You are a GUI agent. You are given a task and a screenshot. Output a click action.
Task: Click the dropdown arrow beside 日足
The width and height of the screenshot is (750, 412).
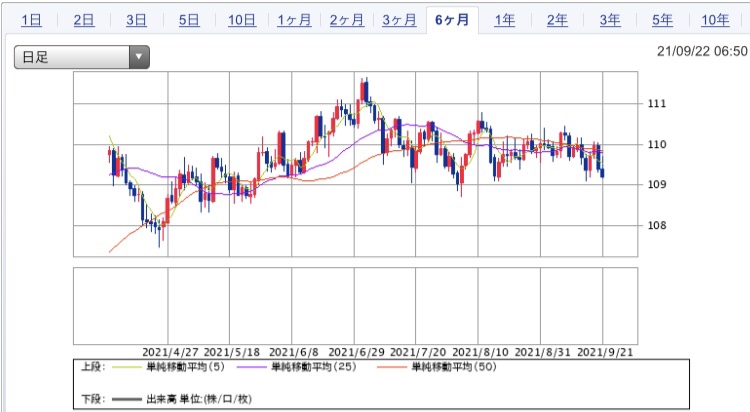pyautogui.click(x=139, y=57)
